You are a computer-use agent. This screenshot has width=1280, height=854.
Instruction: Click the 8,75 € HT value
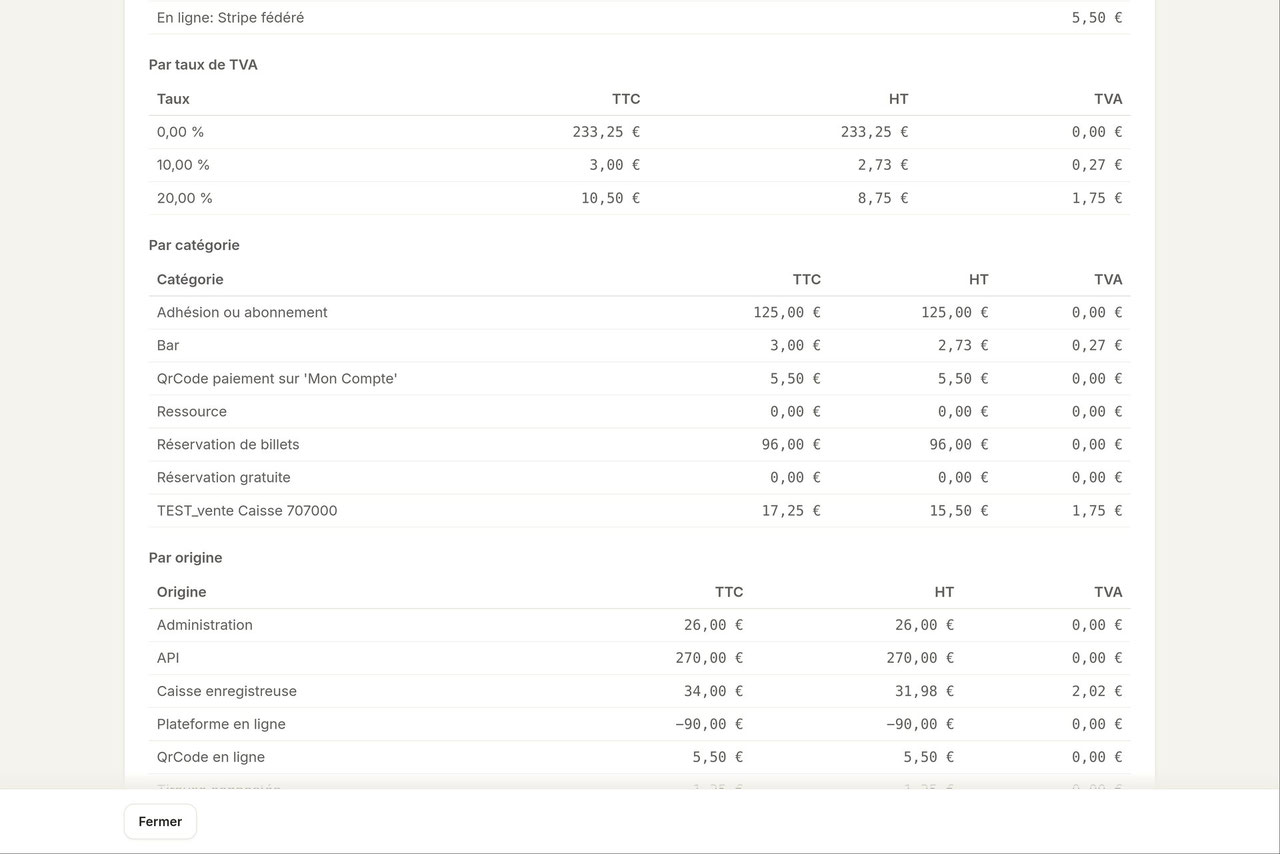[x=883, y=198]
